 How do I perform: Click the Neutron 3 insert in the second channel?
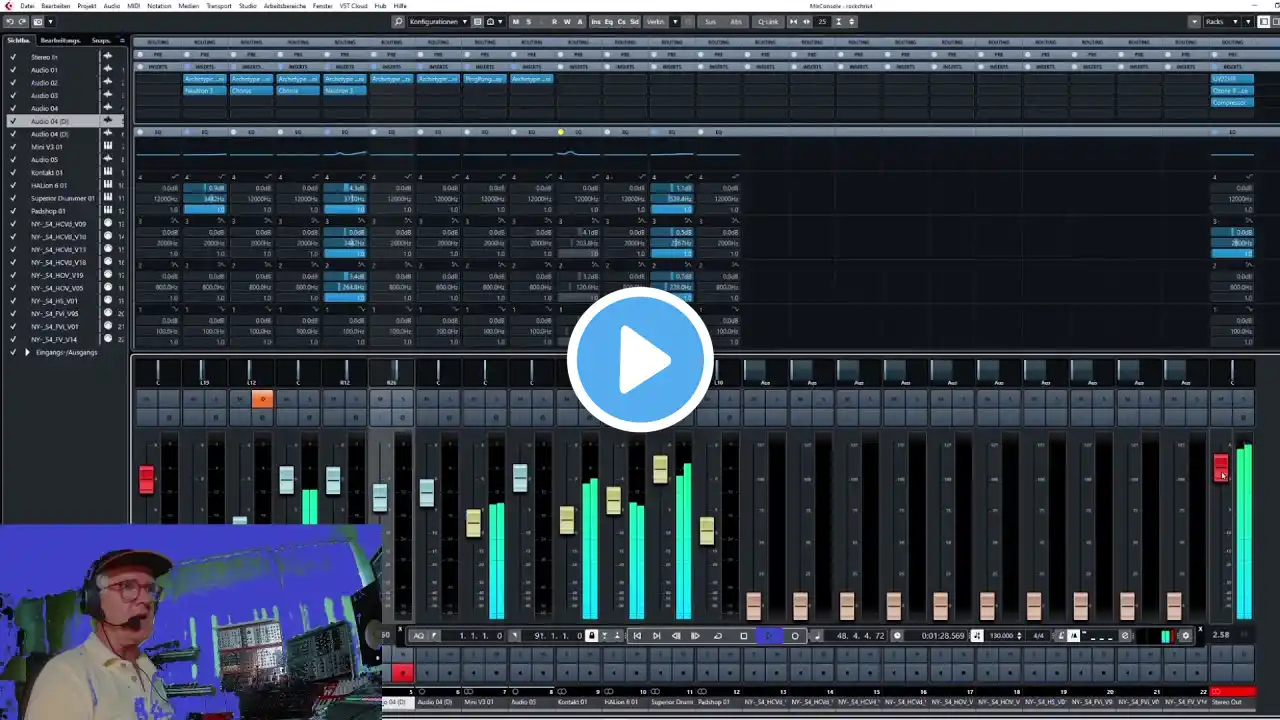[x=205, y=90]
